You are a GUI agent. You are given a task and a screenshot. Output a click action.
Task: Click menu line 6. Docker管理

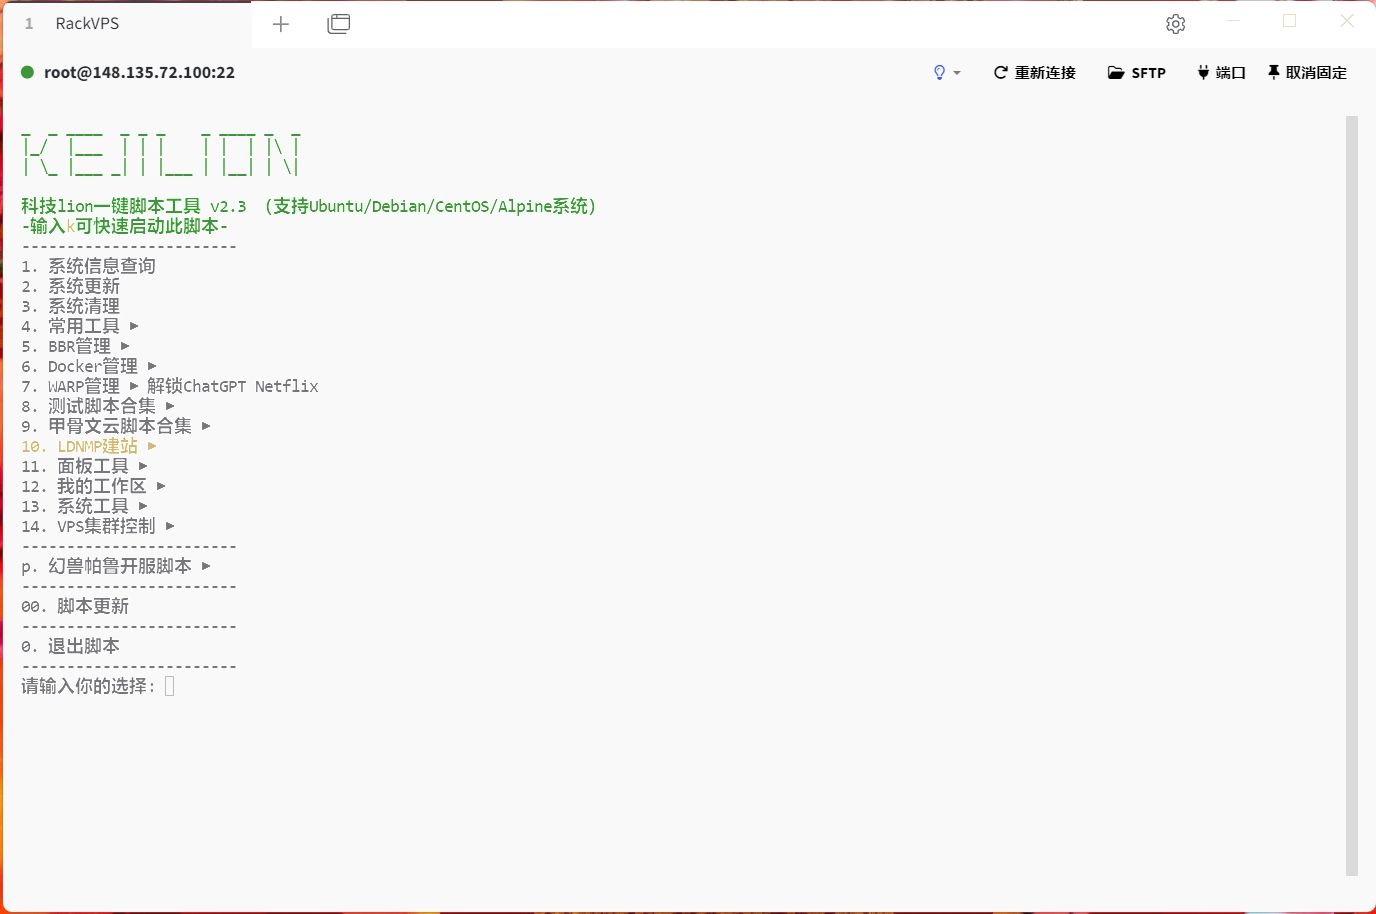click(x=89, y=366)
